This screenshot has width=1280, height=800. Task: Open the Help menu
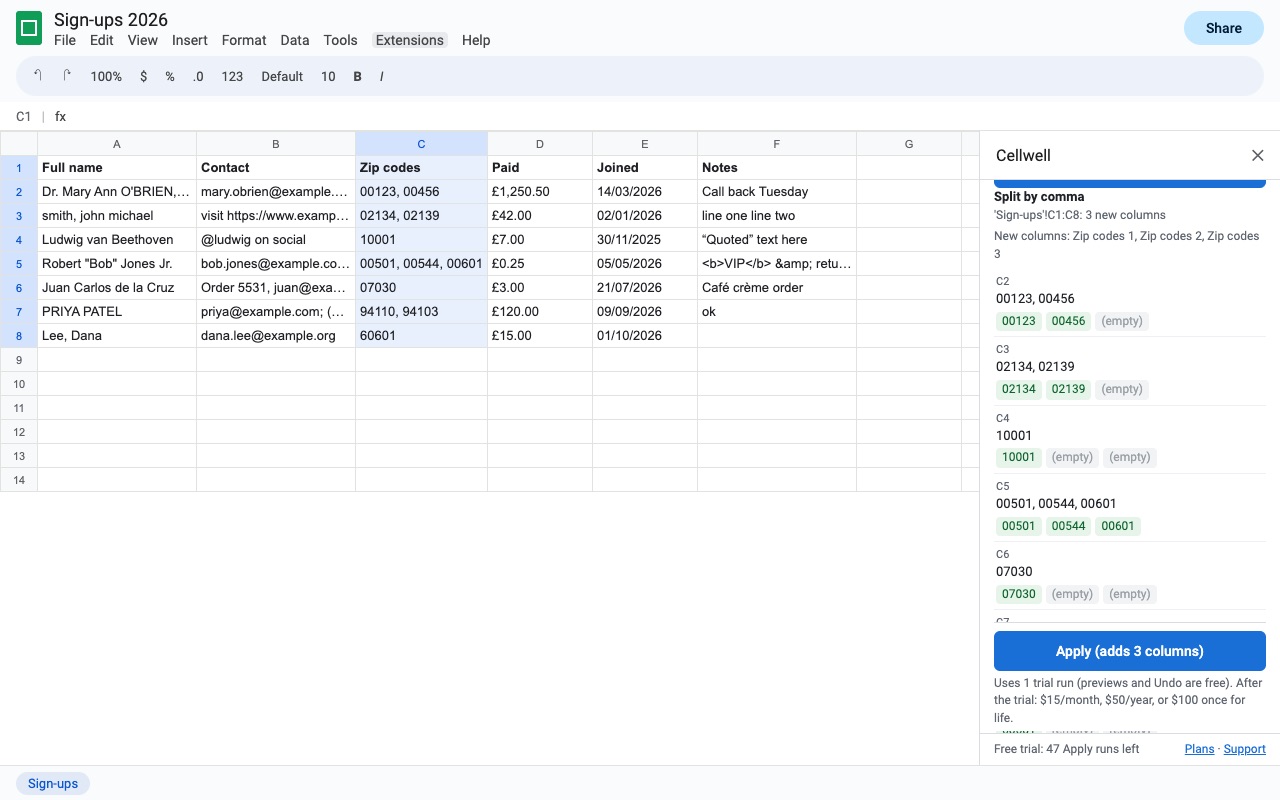(476, 40)
